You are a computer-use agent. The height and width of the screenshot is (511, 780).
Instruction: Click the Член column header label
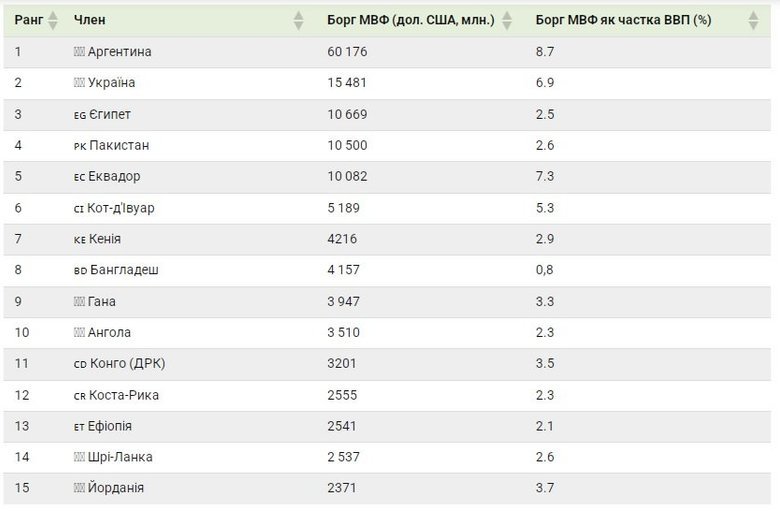pos(89,20)
